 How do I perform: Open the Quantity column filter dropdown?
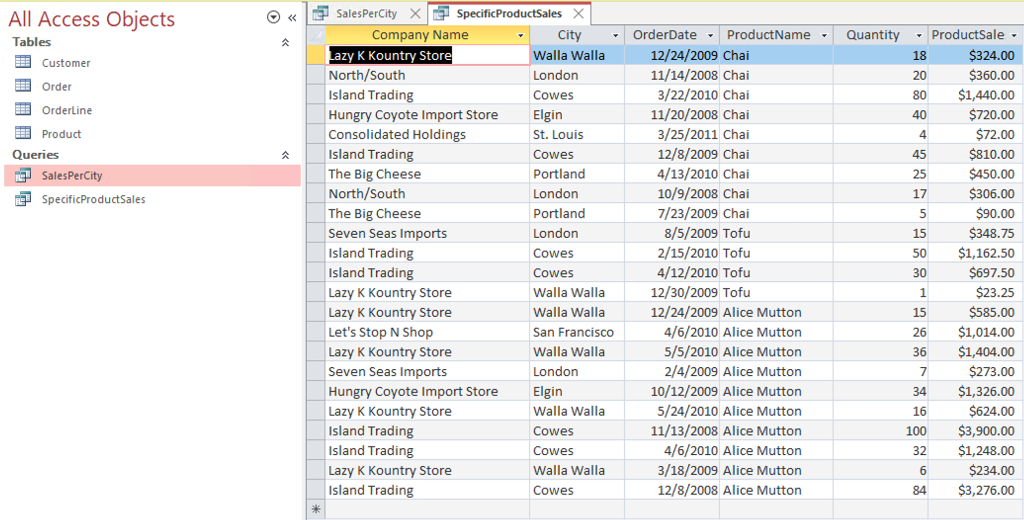coord(919,35)
